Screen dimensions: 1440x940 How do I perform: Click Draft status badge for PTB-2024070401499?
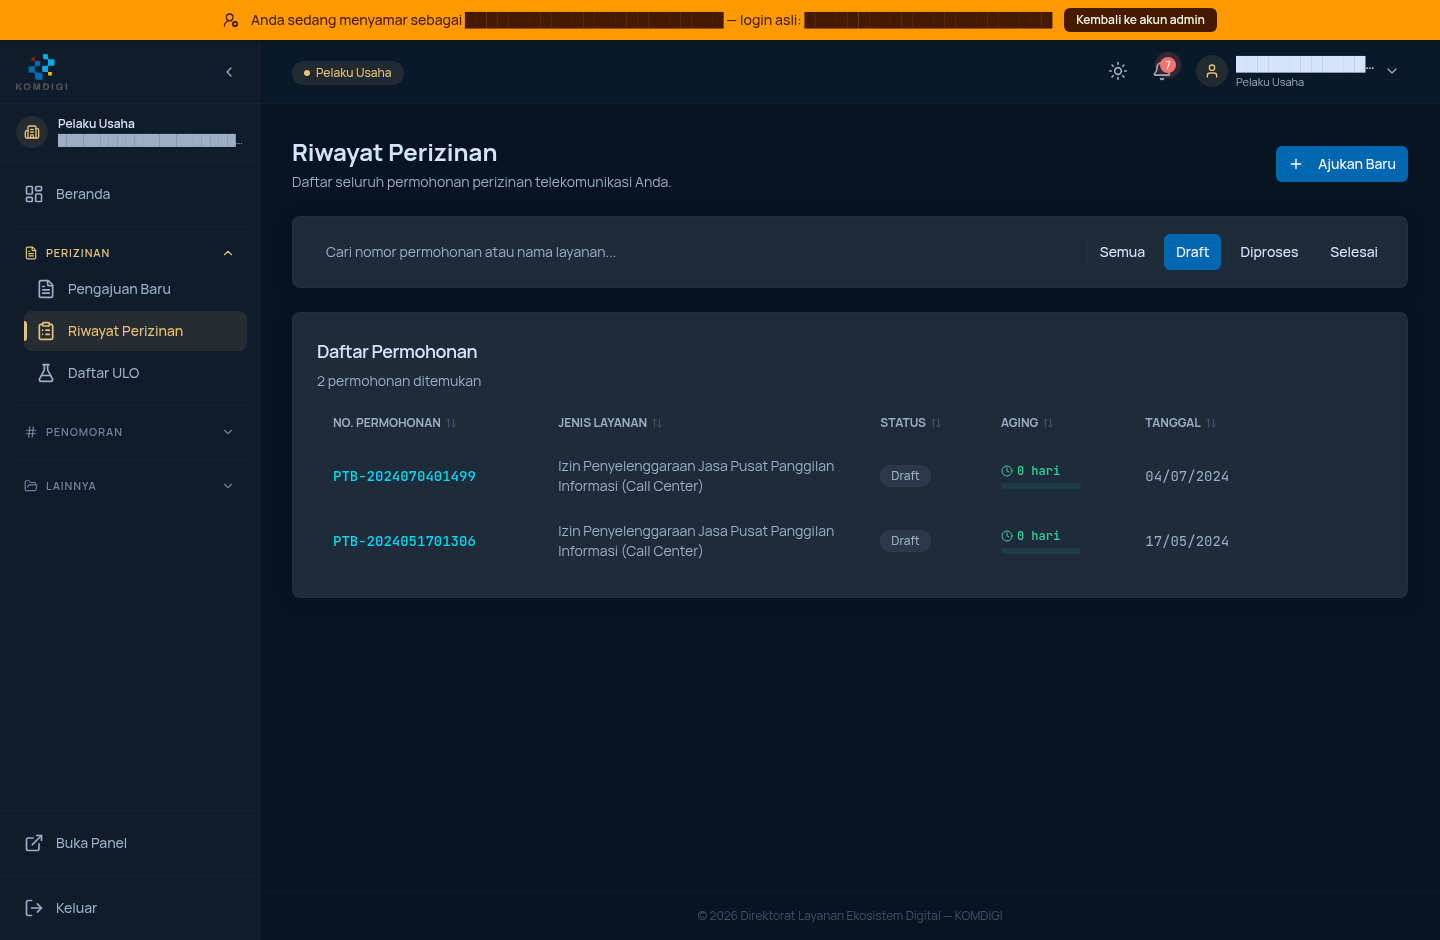pos(905,476)
